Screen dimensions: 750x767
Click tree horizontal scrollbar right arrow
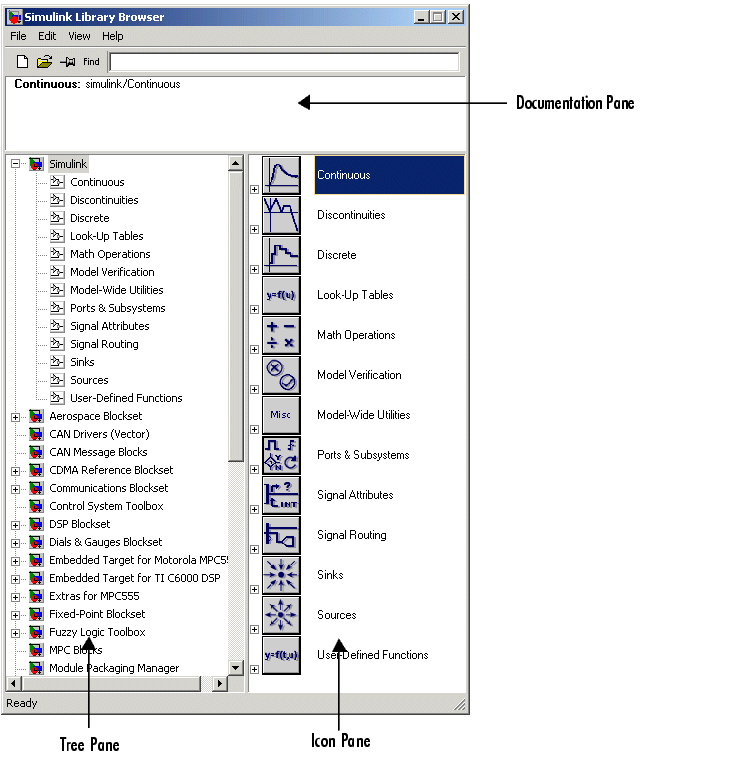(220, 684)
